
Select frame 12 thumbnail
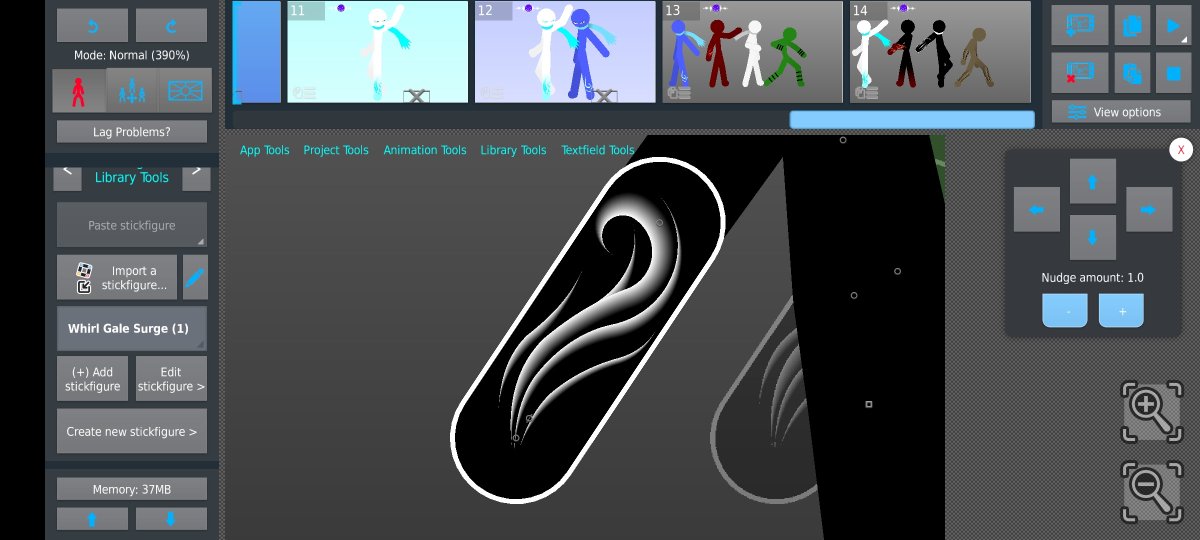pyautogui.click(x=565, y=52)
